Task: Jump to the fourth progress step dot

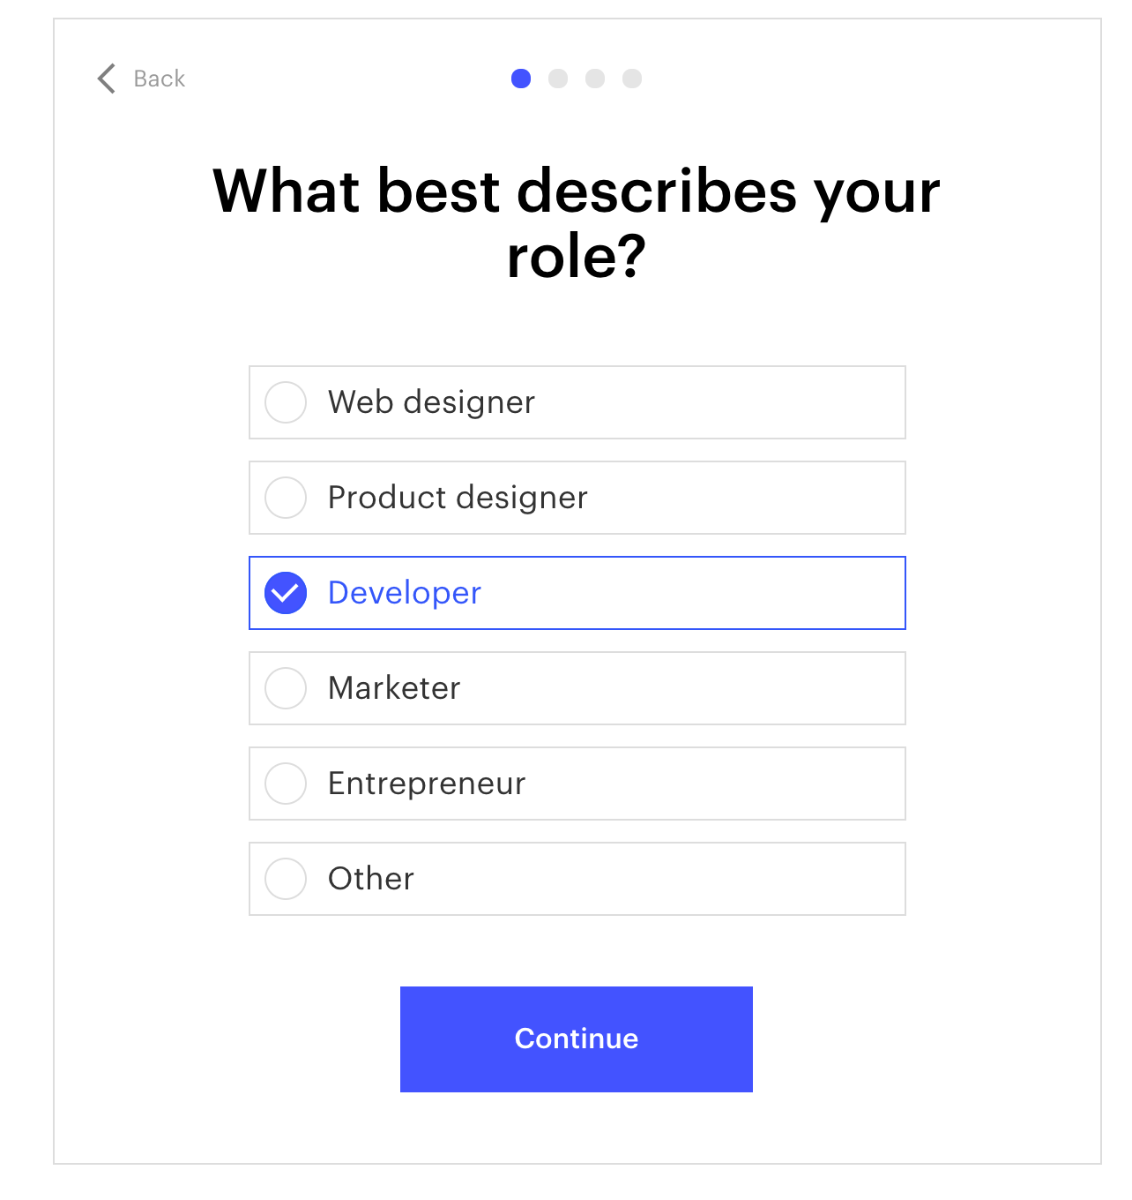Action: (632, 79)
